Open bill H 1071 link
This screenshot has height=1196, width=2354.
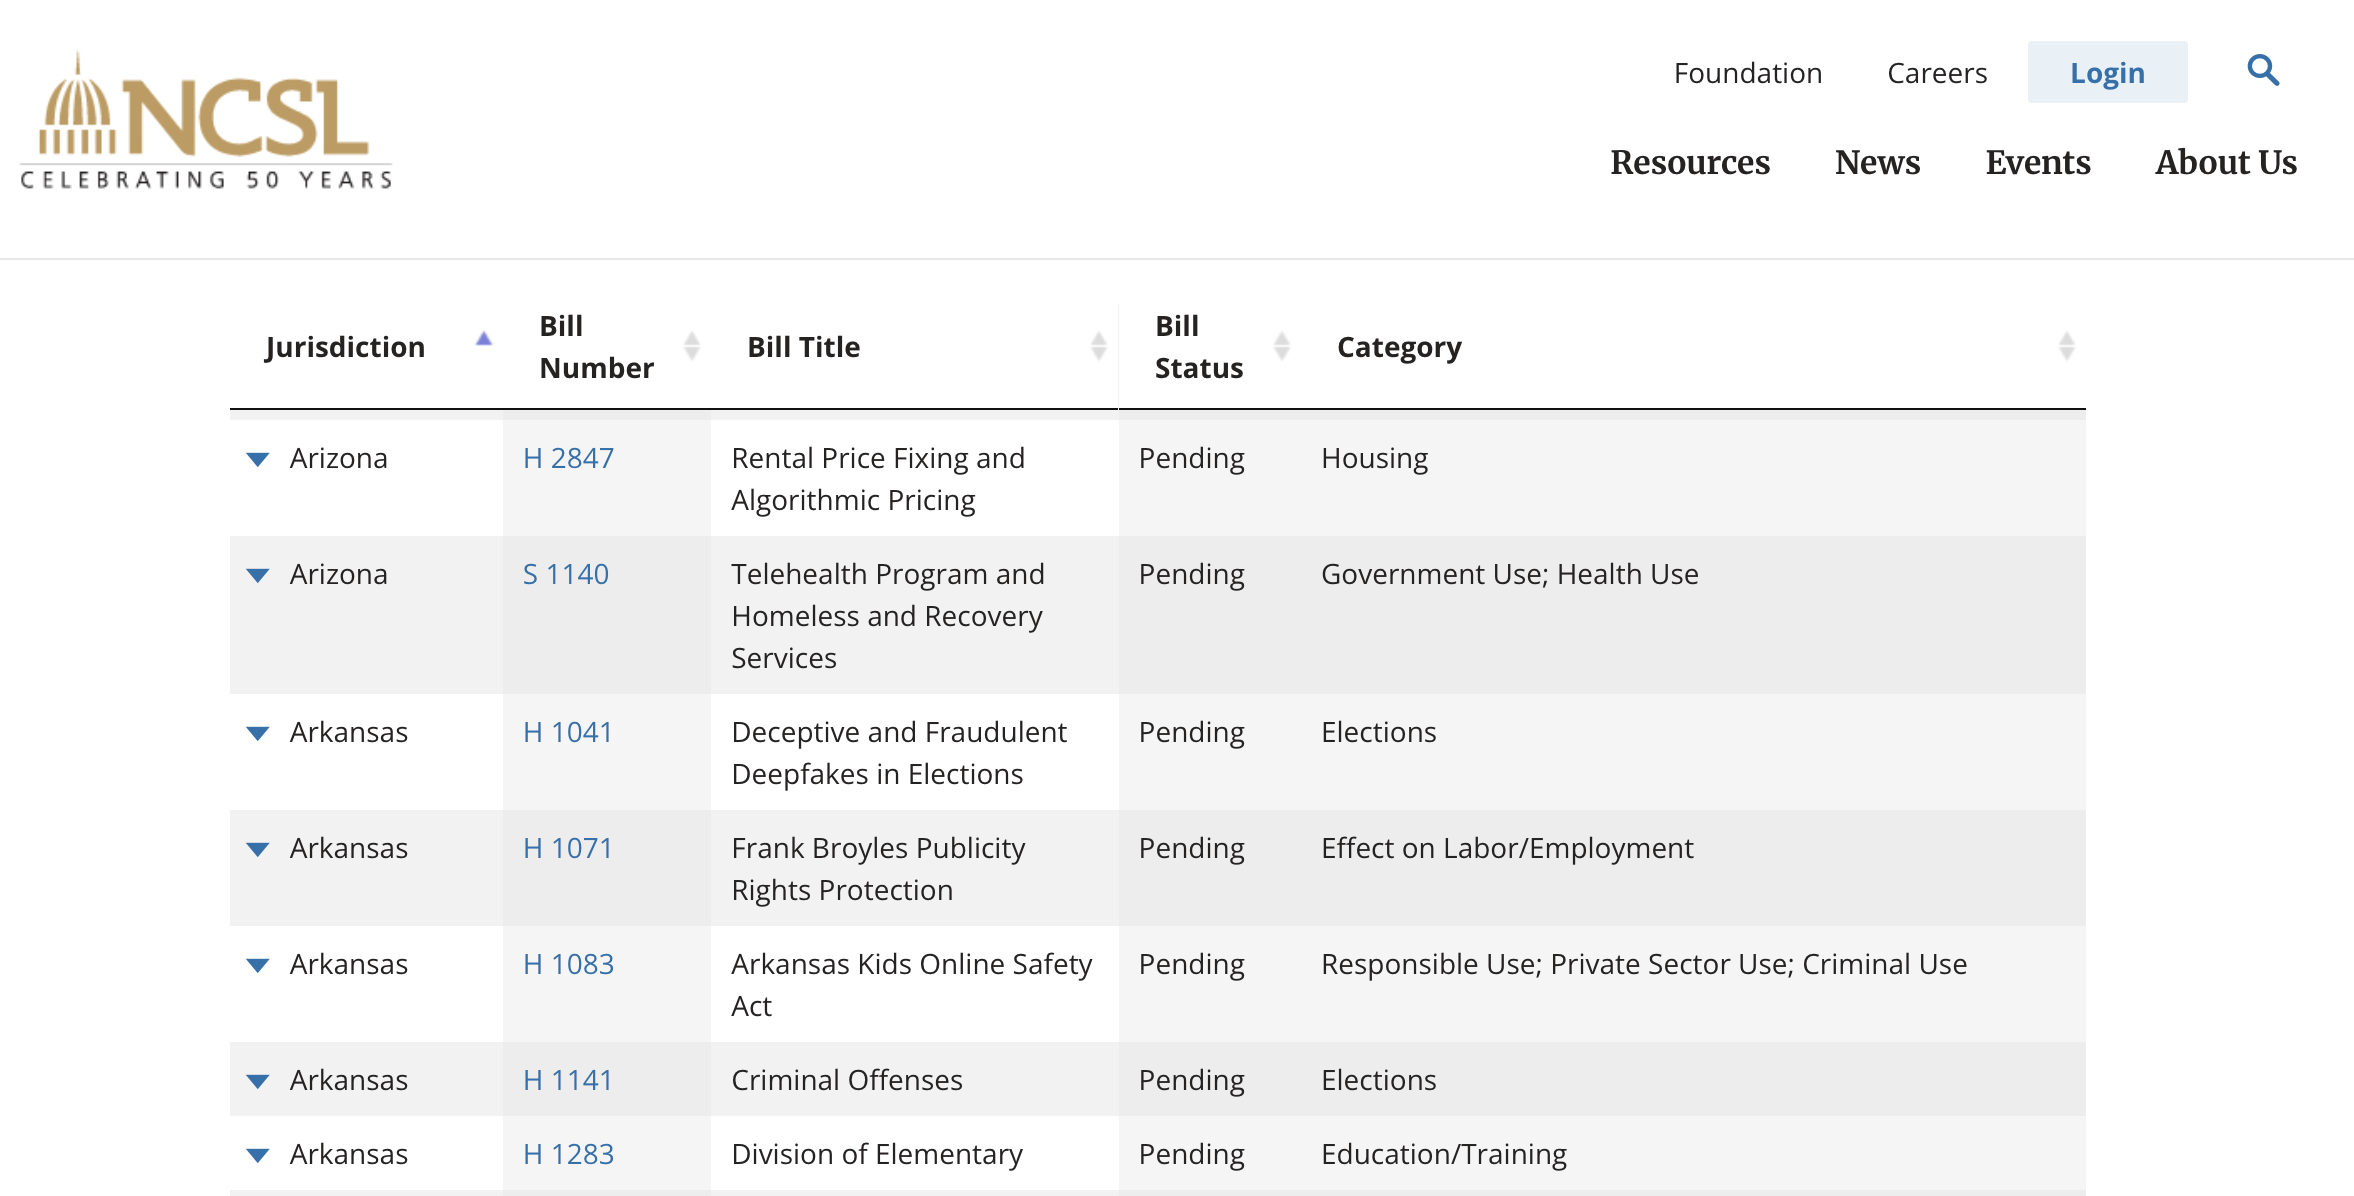click(567, 848)
